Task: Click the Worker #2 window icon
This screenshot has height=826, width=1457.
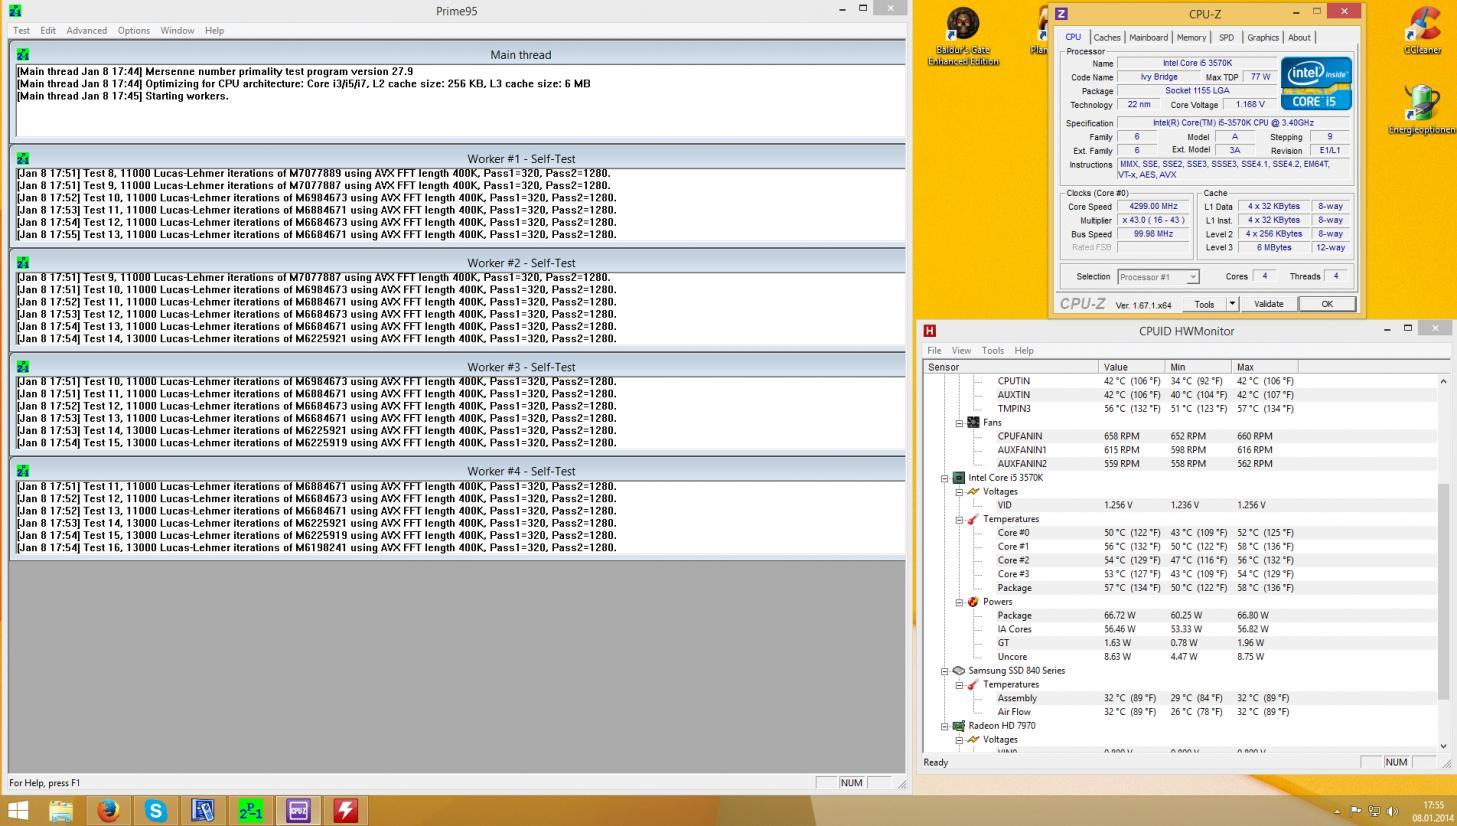Action: pyautogui.click(x=23, y=262)
